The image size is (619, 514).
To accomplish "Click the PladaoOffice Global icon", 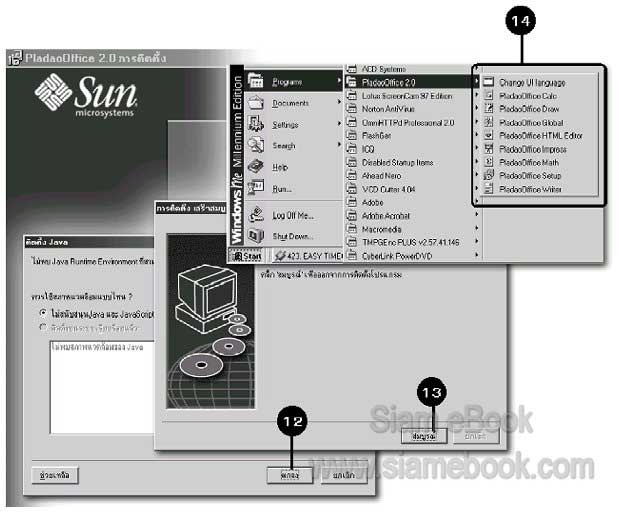I will [489, 122].
